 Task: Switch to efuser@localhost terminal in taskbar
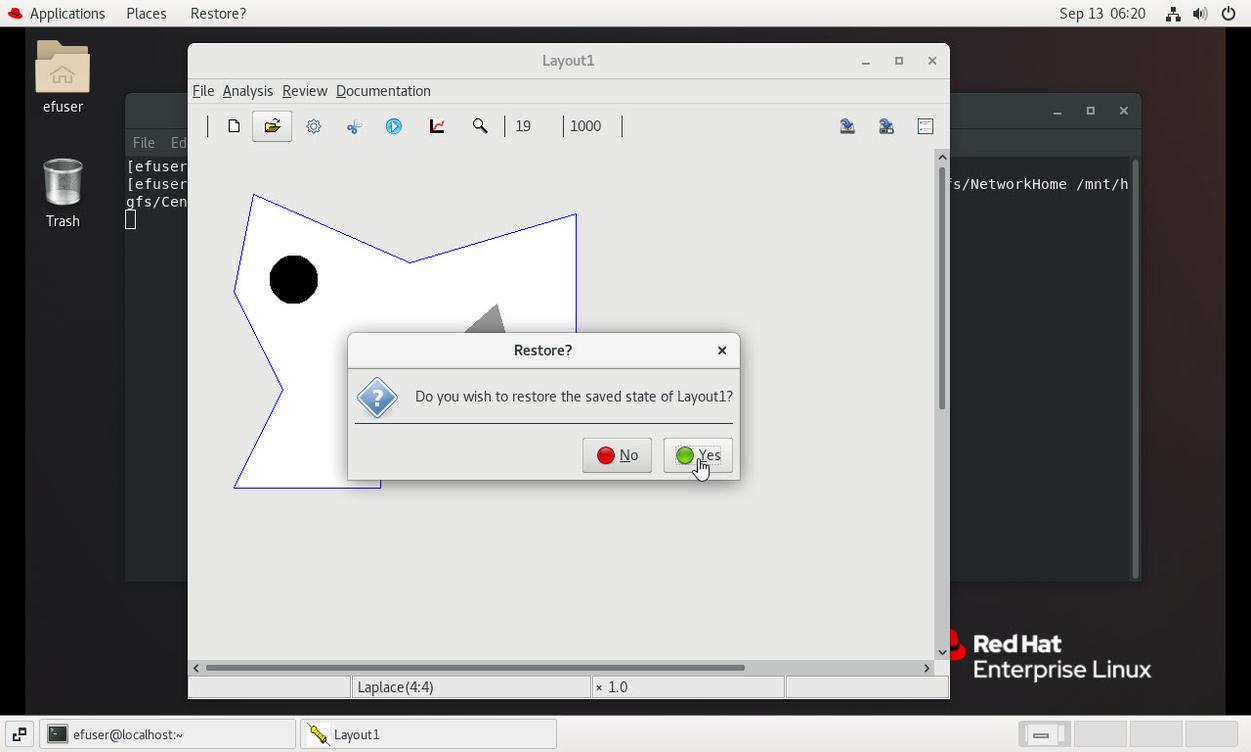(168, 734)
